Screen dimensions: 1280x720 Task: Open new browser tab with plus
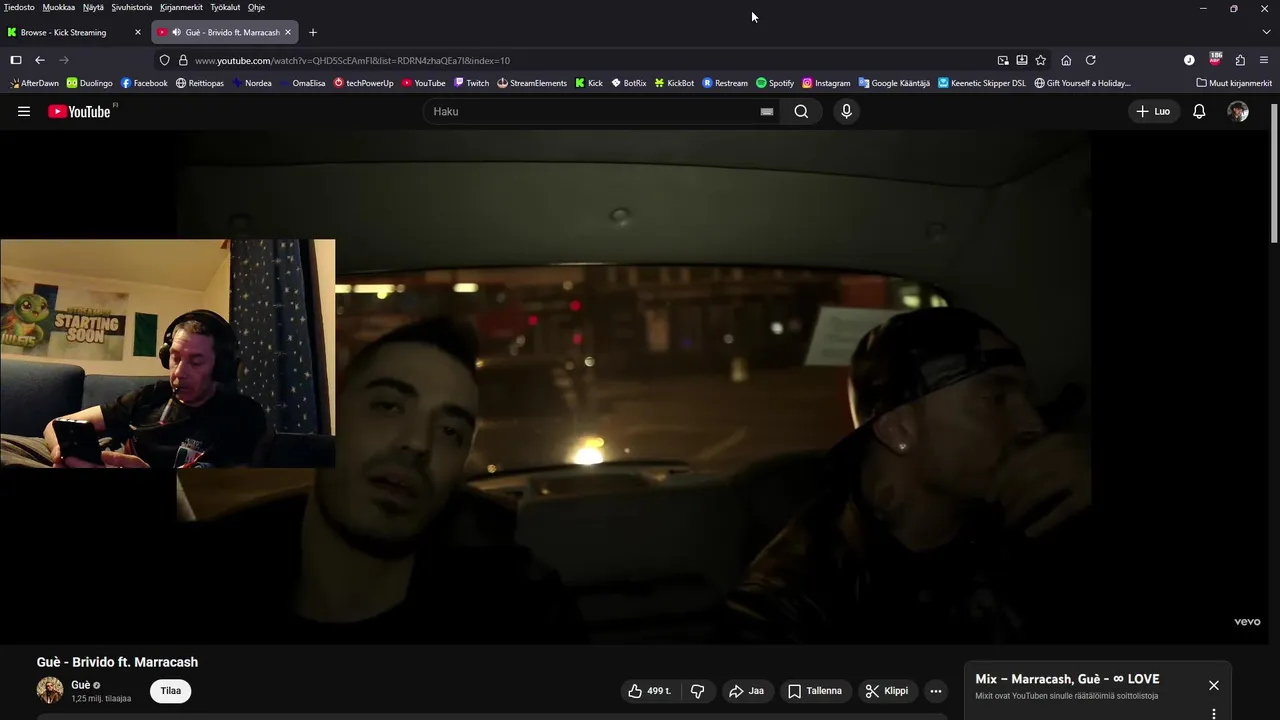(313, 32)
